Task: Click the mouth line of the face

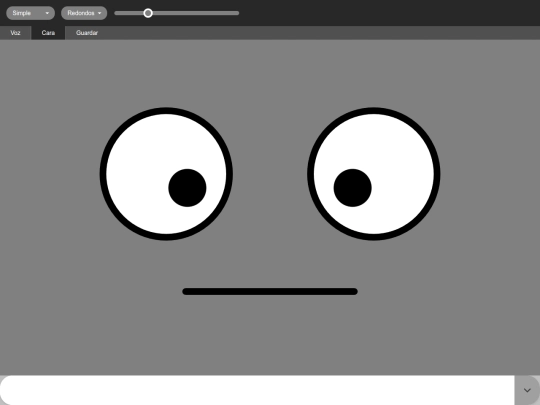Action: tap(270, 292)
